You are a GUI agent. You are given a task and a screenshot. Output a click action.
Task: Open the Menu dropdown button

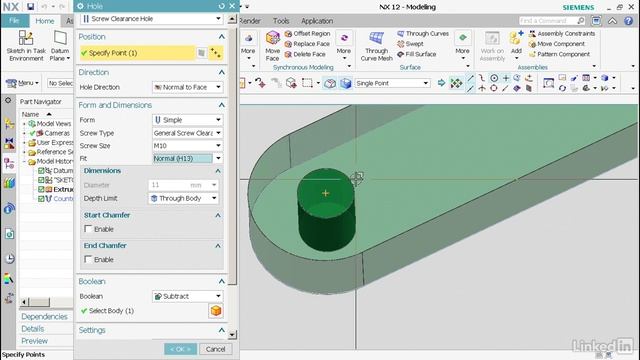pos(22,83)
